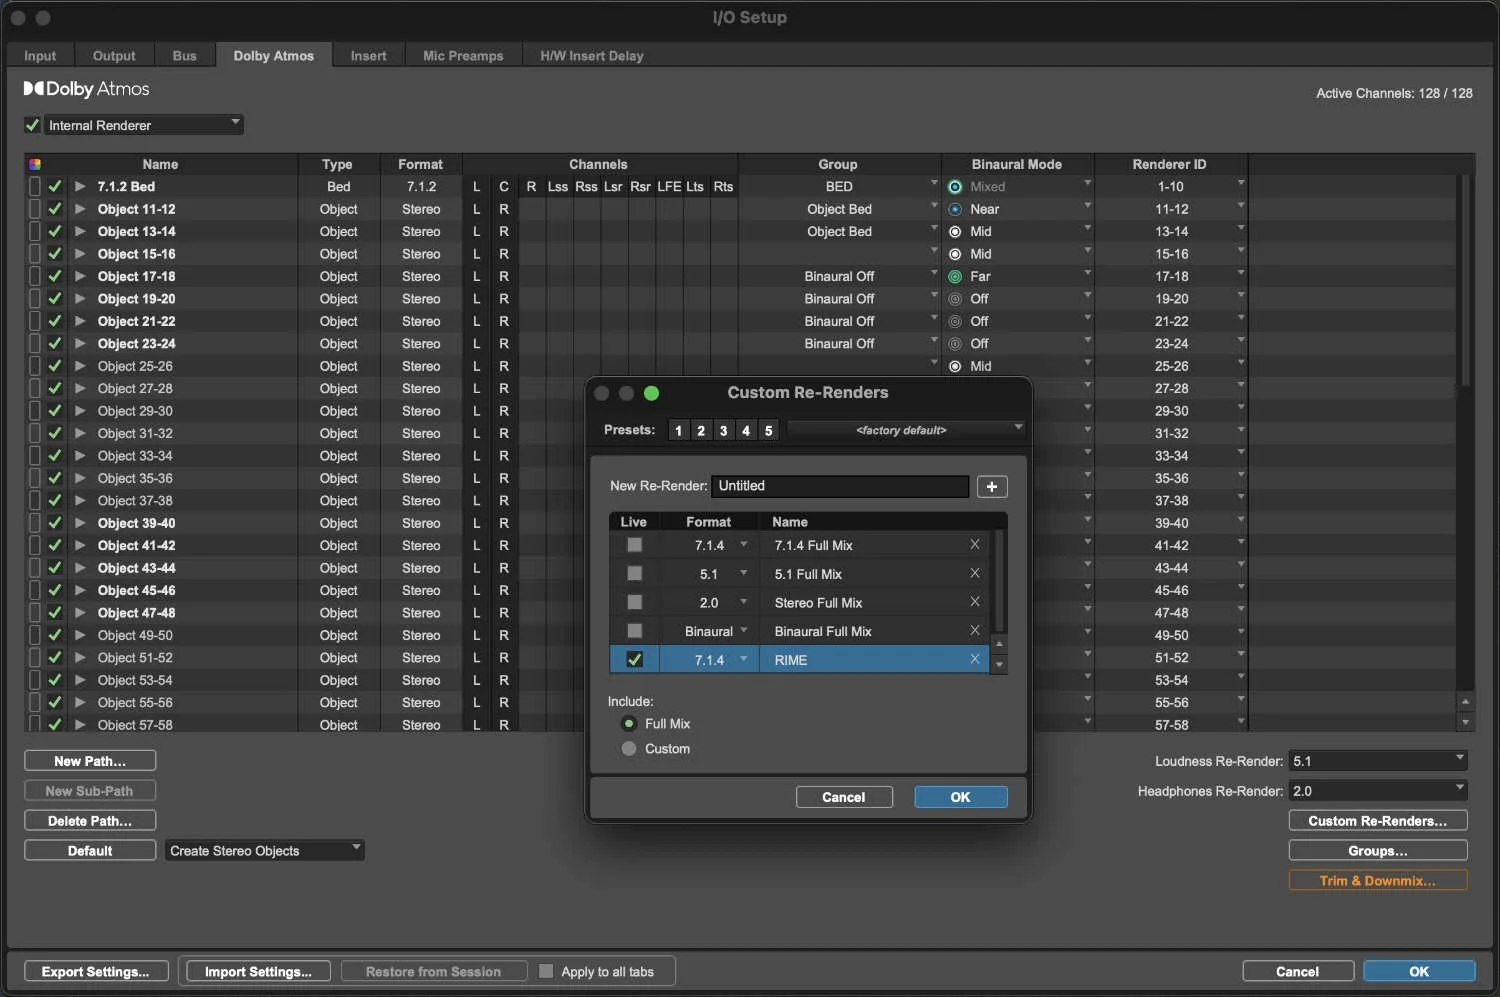Remove the Binaural Full Mix re-render
This screenshot has height=997, width=1500.
point(975,631)
